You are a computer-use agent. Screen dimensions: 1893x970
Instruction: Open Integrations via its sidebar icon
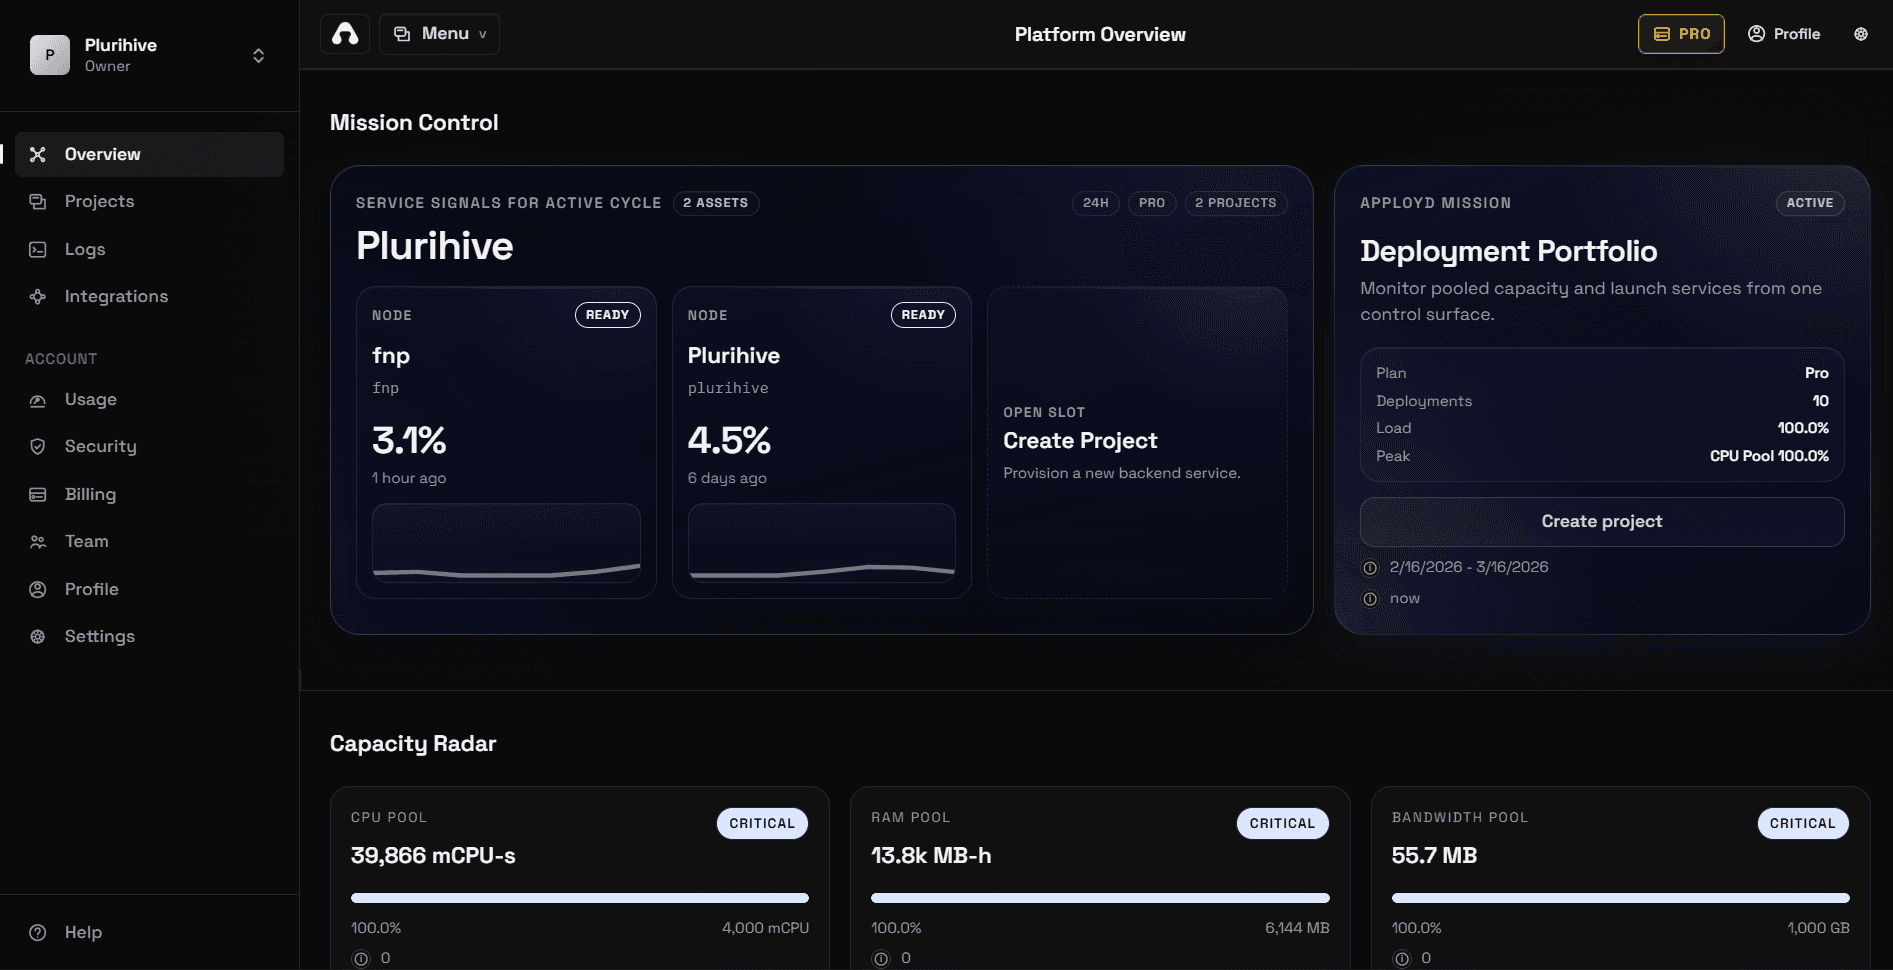click(x=37, y=296)
